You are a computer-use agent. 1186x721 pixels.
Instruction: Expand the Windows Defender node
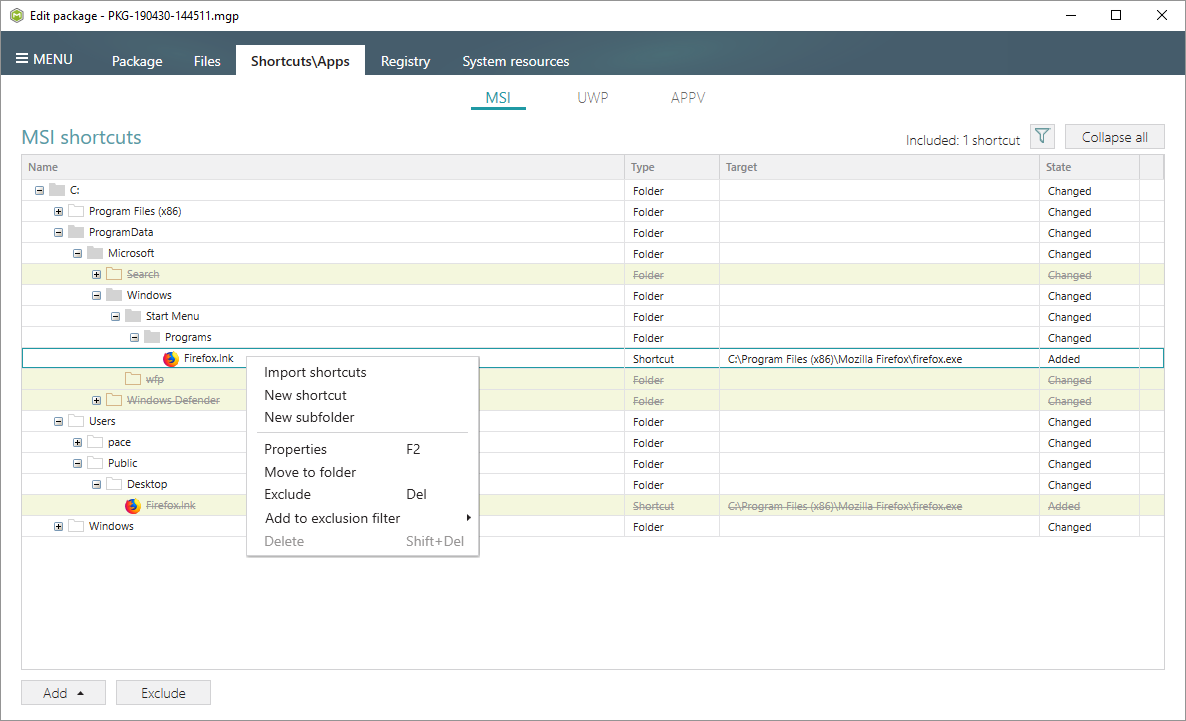pyautogui.click(x=96, y=400)
